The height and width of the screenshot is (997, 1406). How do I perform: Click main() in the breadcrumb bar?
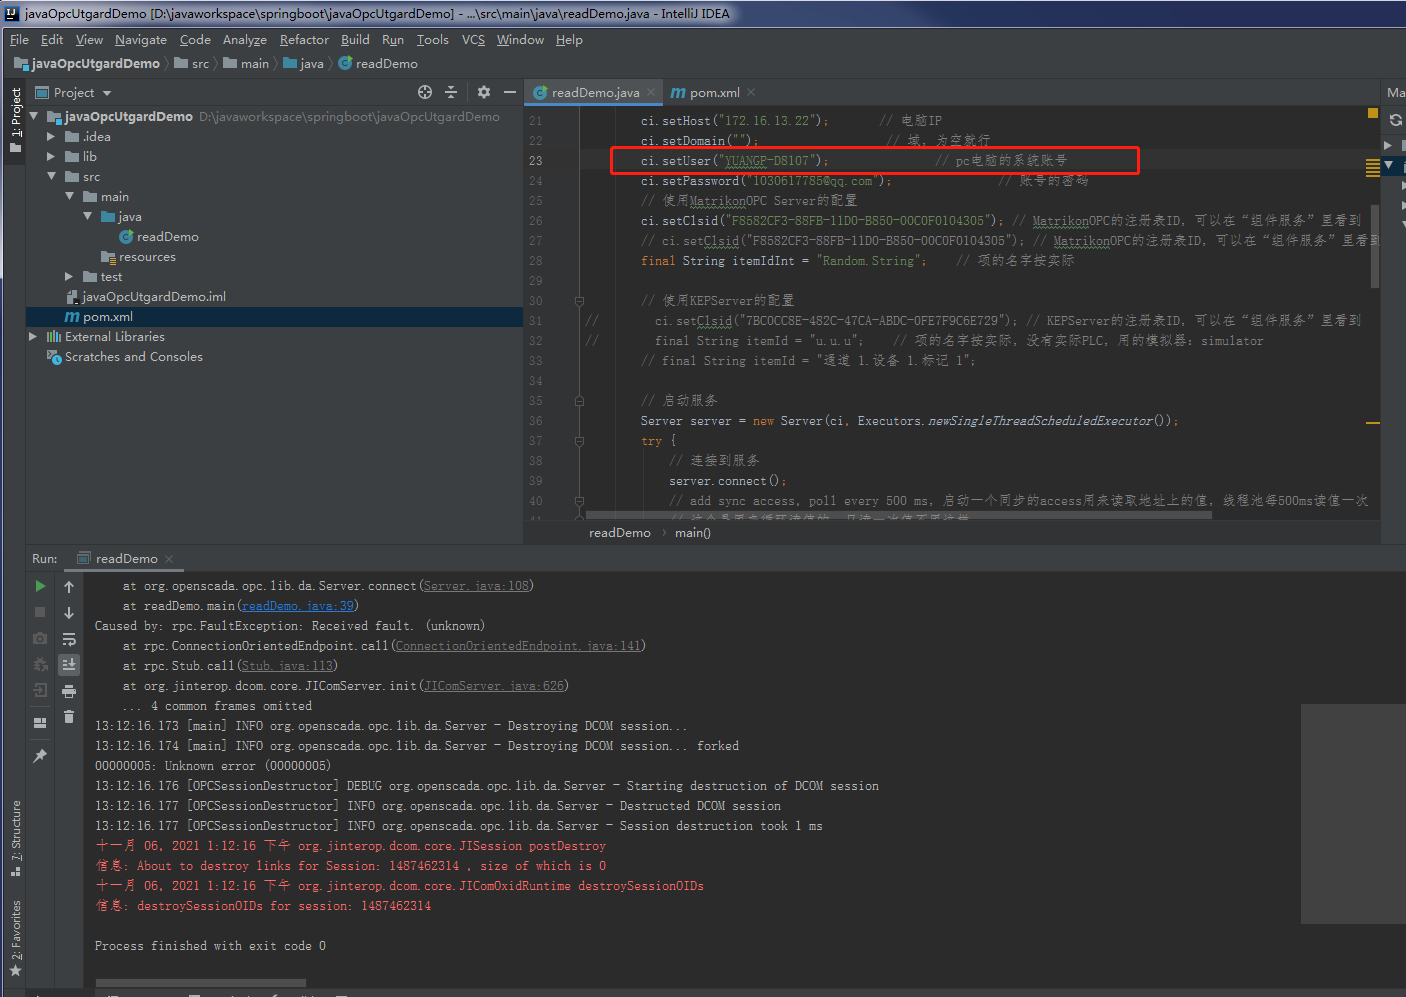tap(692, 532)
